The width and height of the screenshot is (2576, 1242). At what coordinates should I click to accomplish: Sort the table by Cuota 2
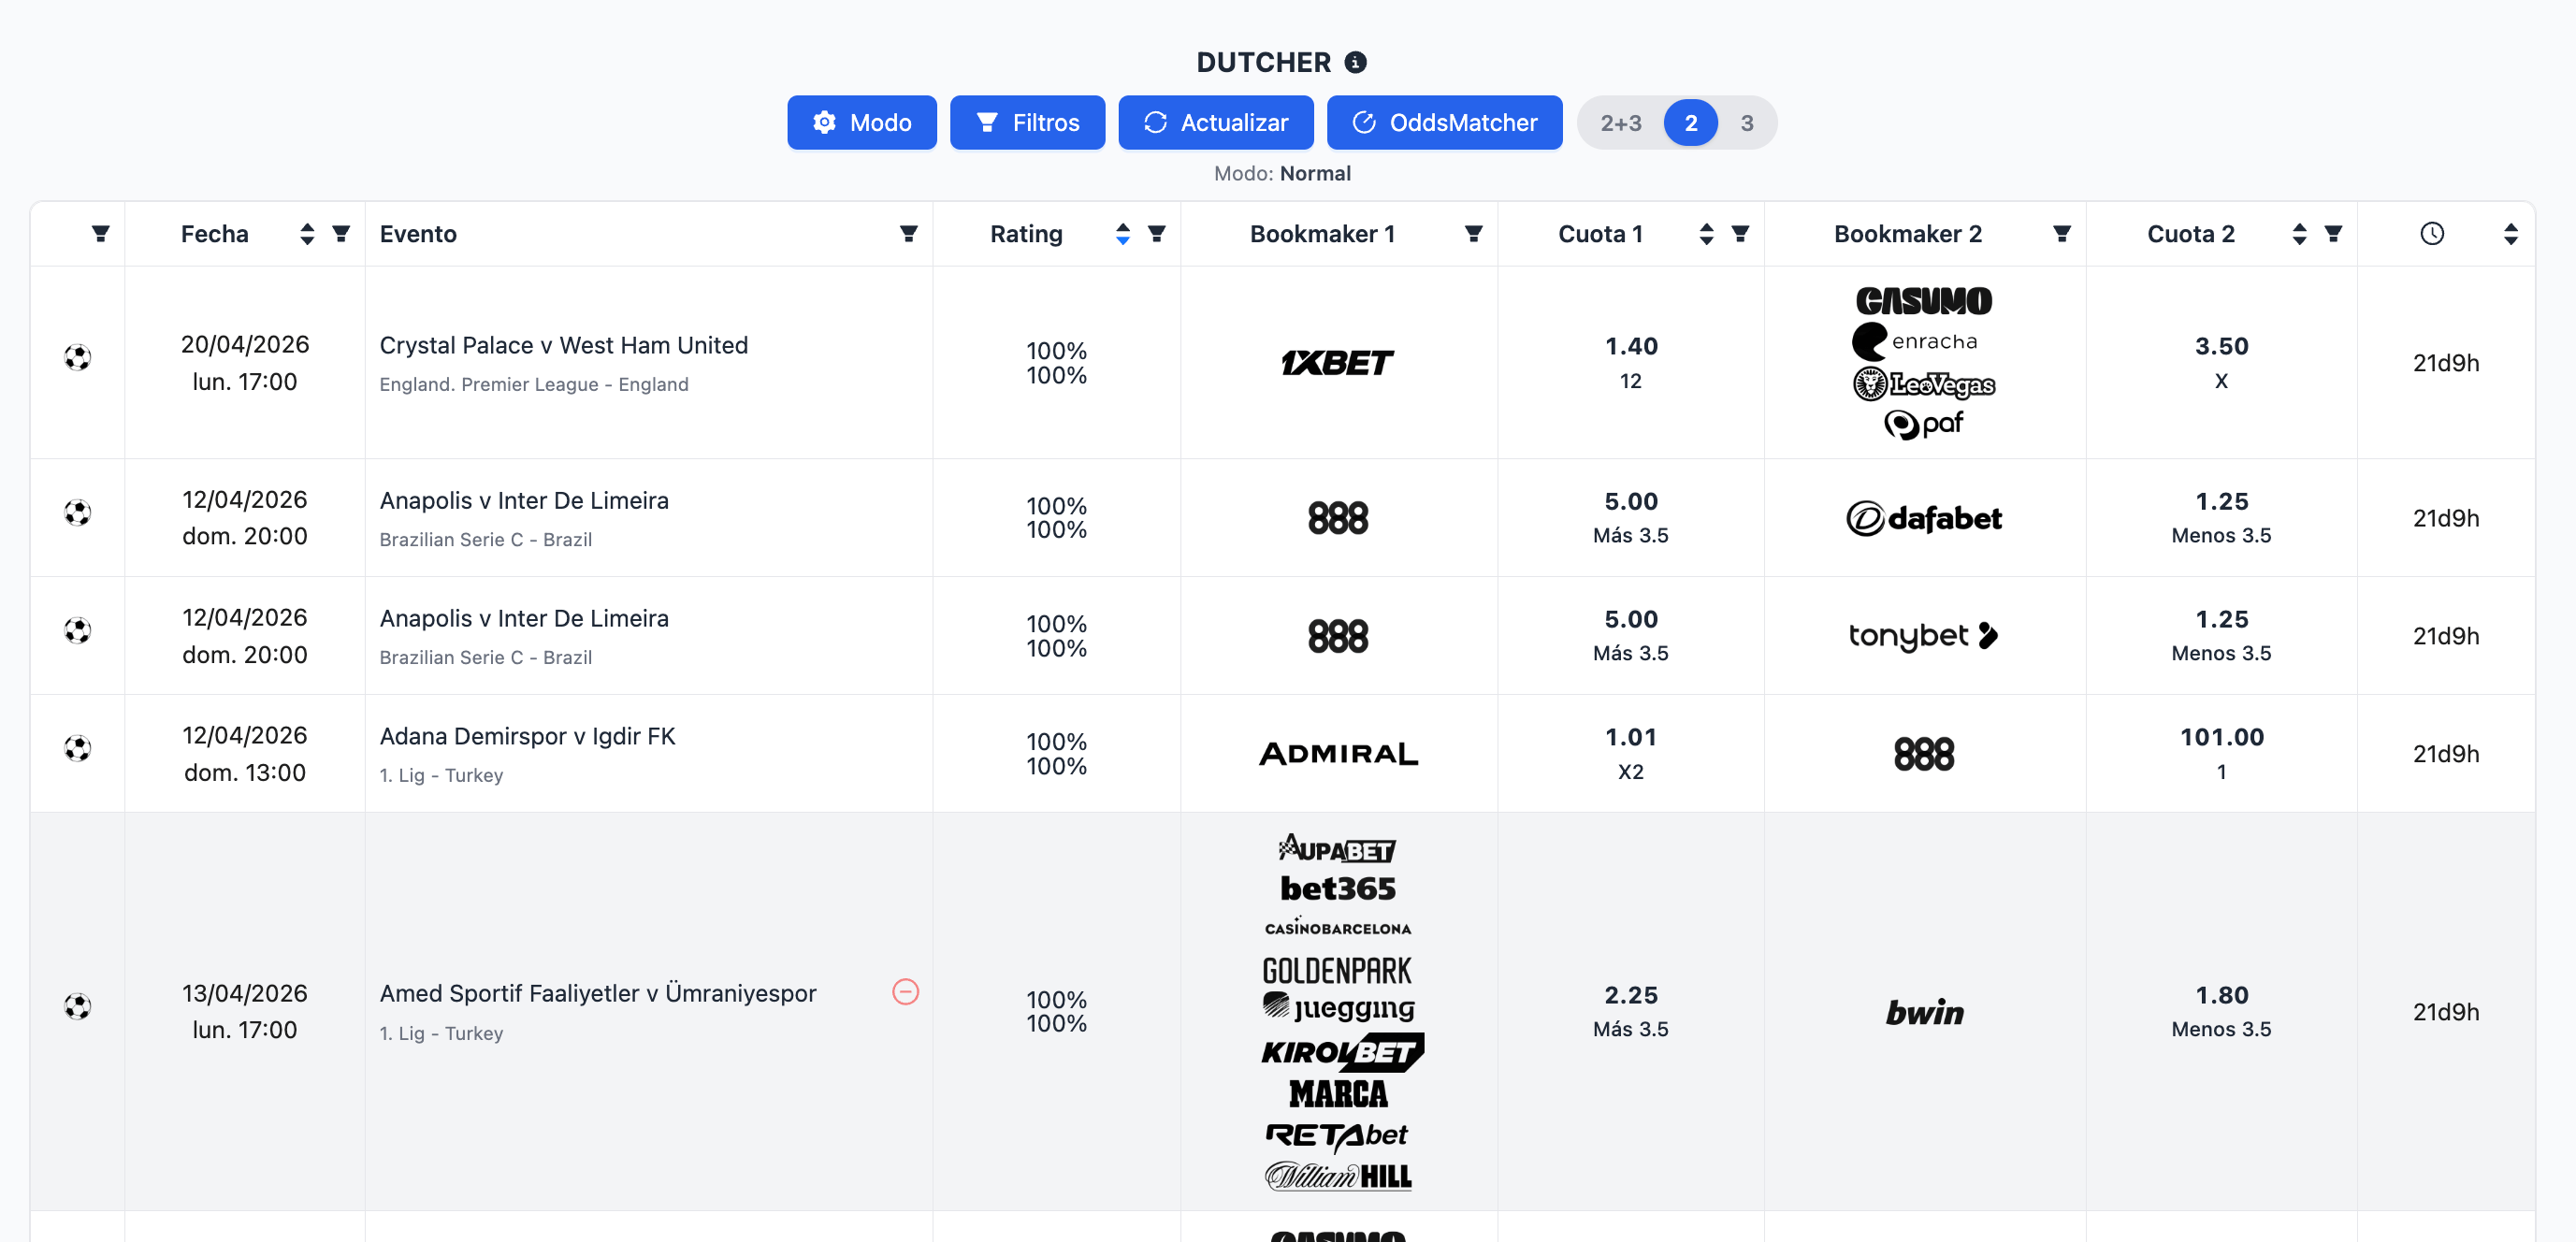tap(2299, 233)
